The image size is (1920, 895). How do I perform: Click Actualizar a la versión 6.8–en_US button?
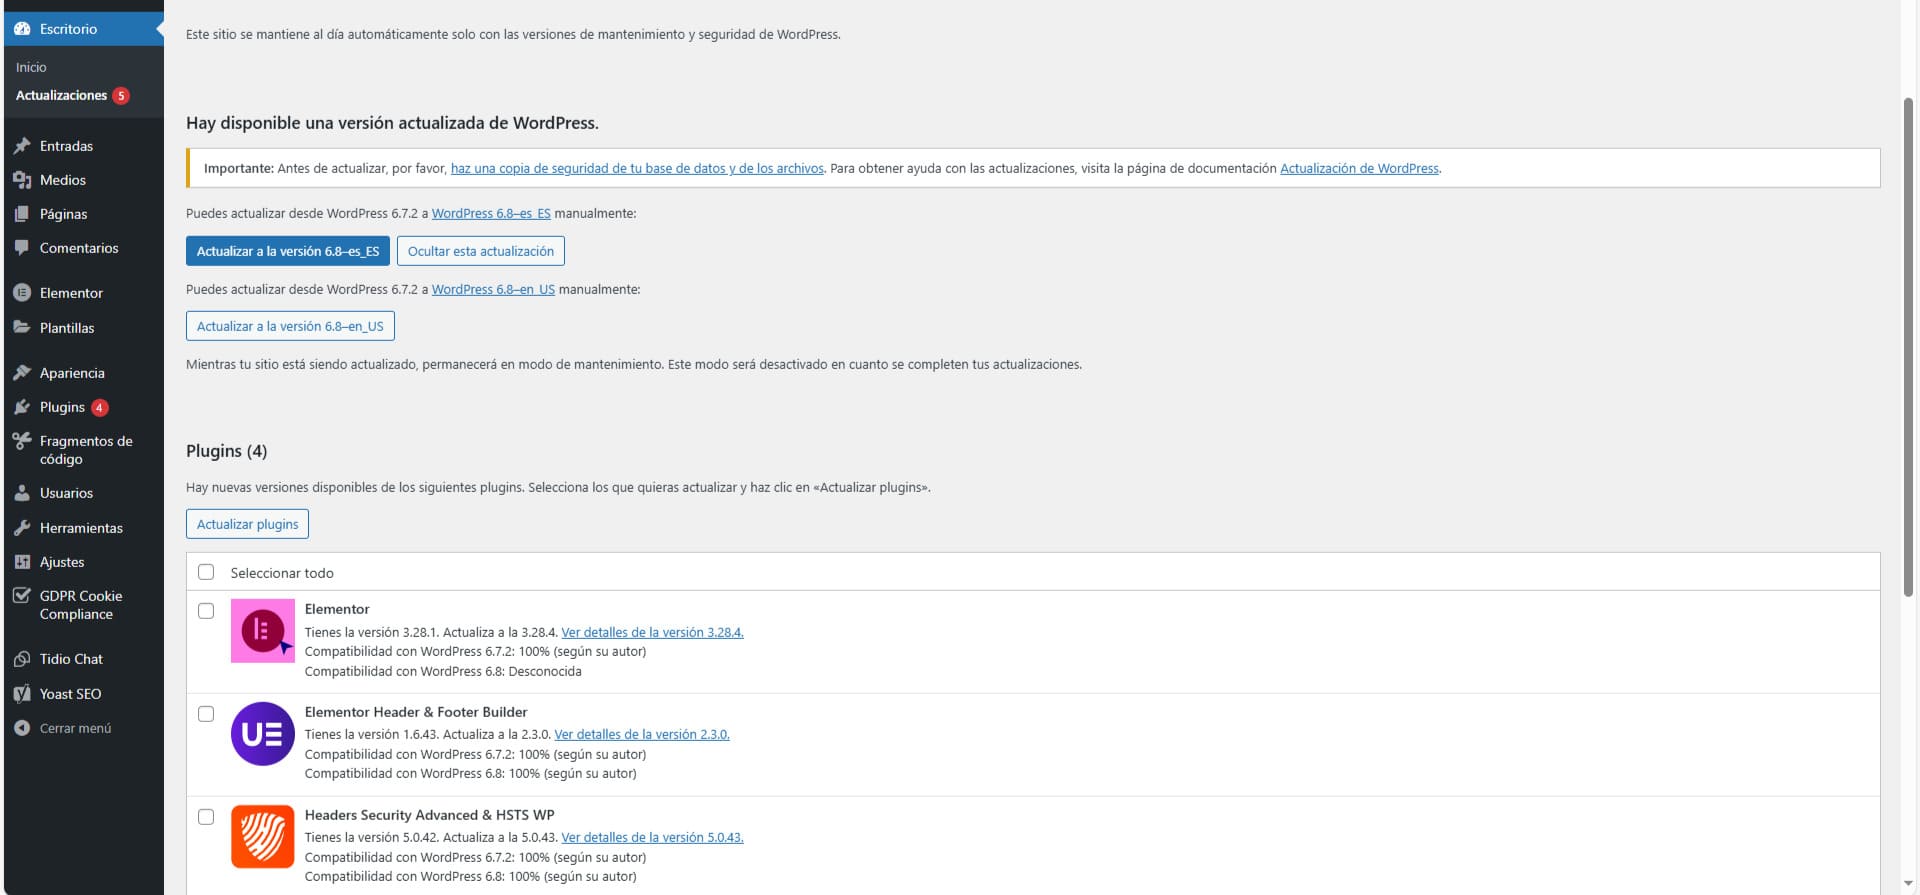290,326
